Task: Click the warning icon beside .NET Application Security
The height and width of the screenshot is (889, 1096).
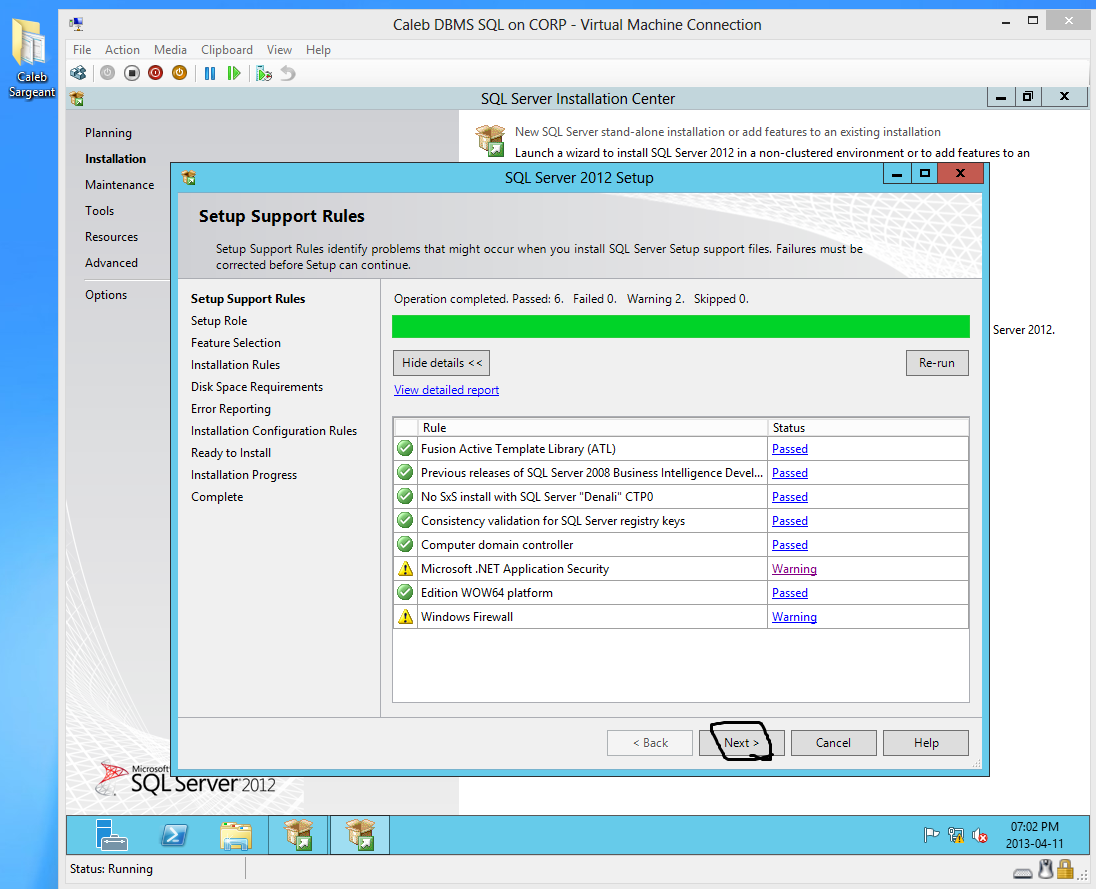Action: (x=405, y=569)
